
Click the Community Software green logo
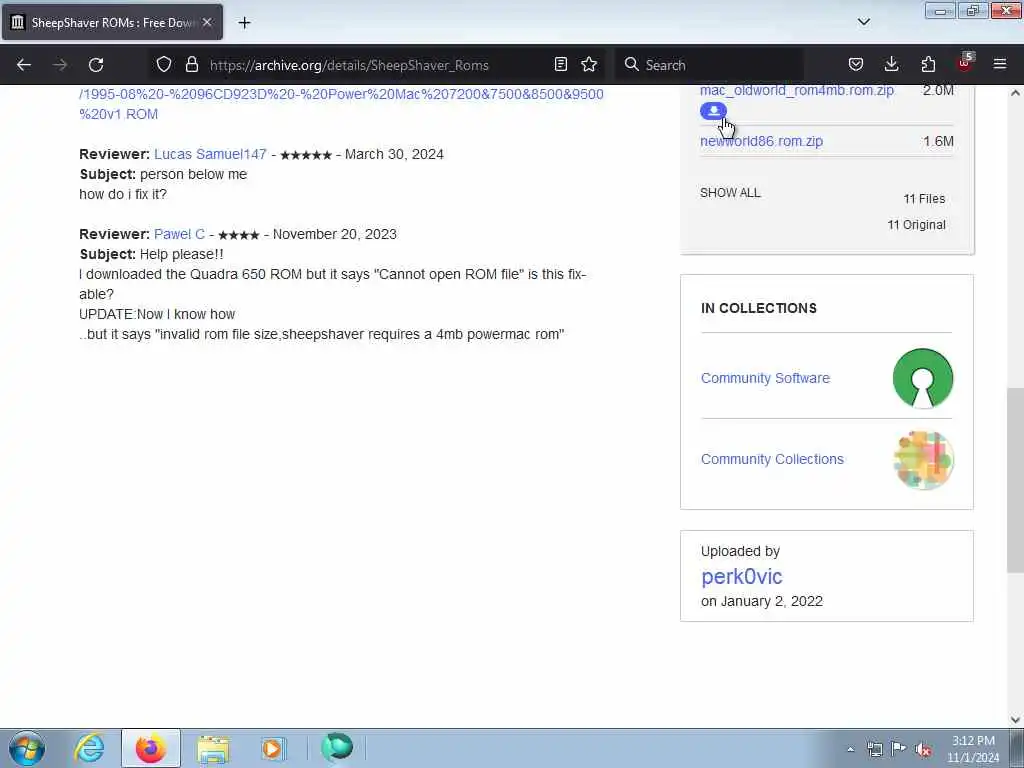[x=923, y=378]
